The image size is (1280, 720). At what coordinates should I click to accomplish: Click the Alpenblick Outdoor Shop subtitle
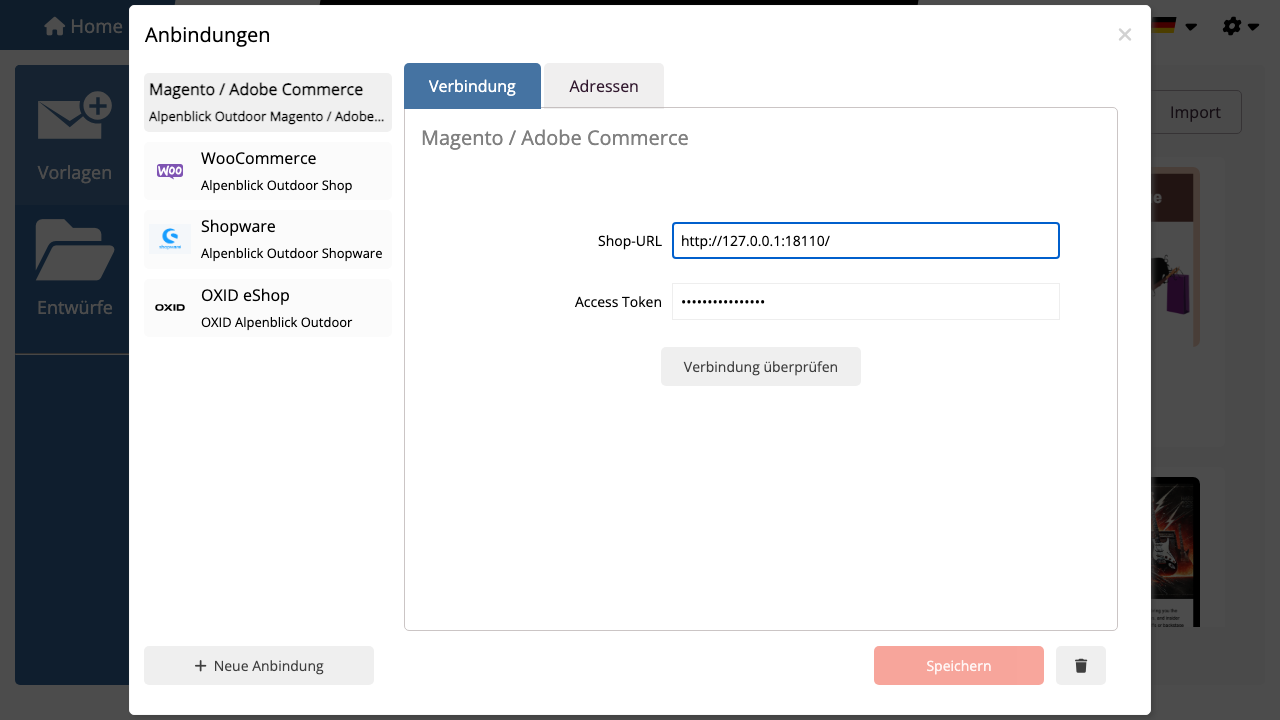coord(277,185)
